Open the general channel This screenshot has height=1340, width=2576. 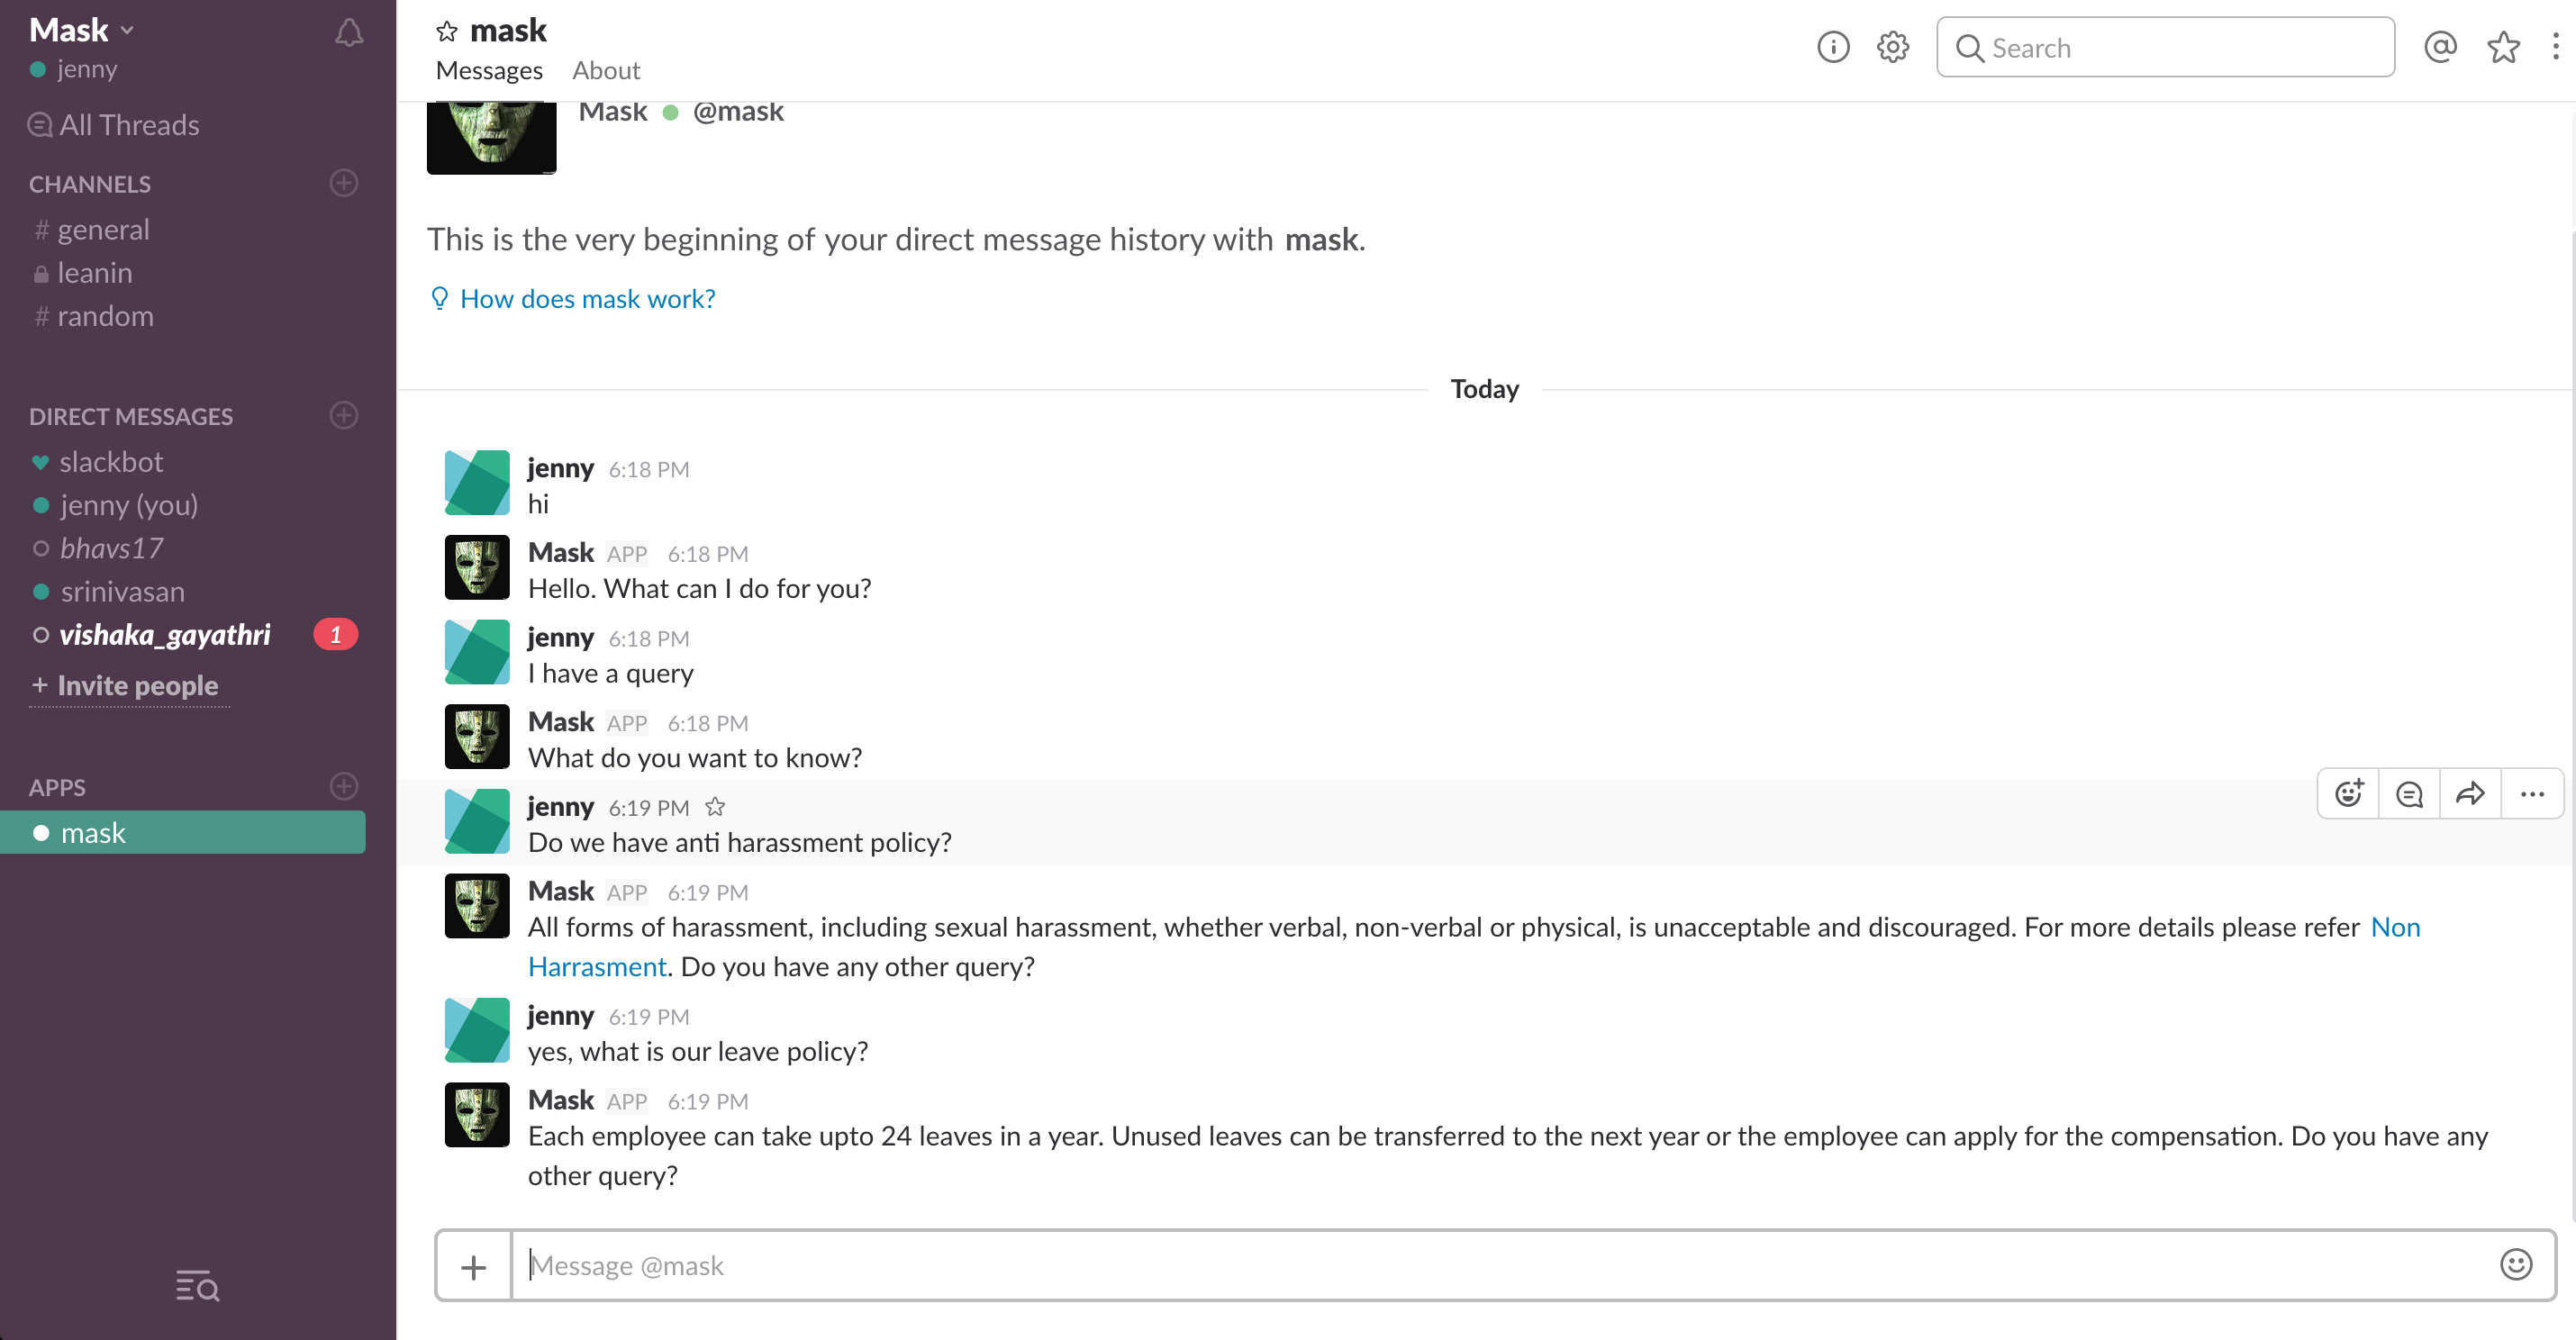pos(103,230)
